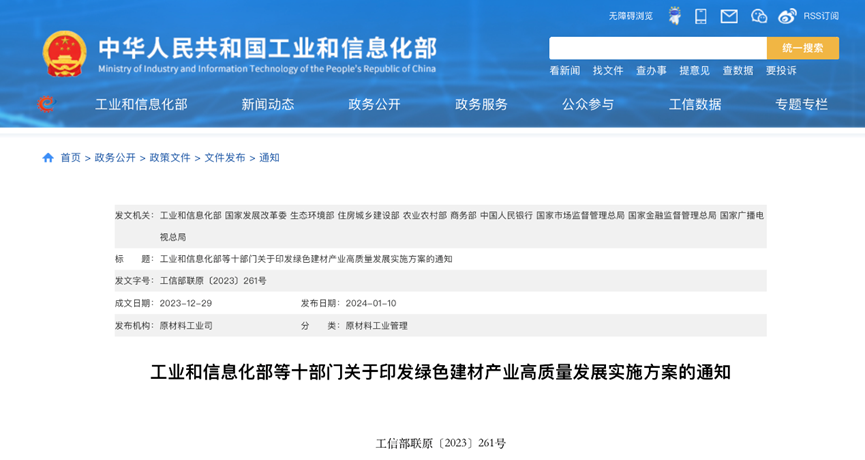Select 查数据 quick link
Screen dimensions: 865x460
(x=738, y=71)
